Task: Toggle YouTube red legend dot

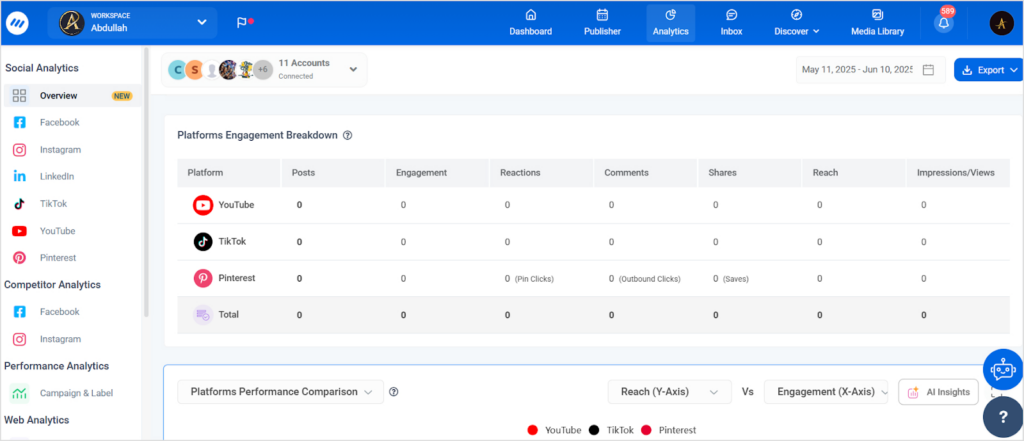Action: tap(532, 430)
